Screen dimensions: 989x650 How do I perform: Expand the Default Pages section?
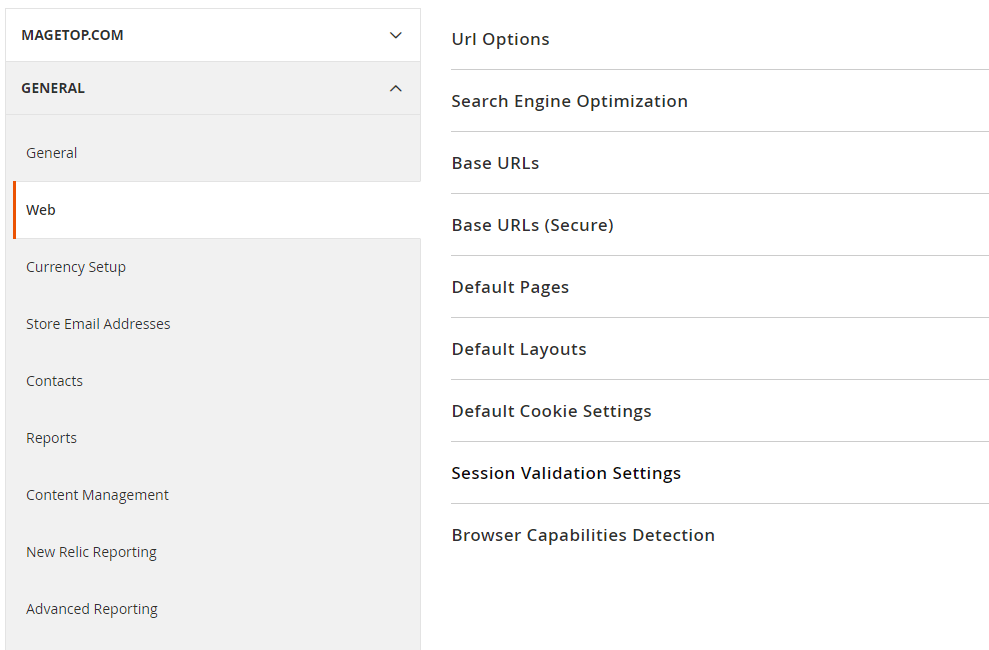pyautogui.click(x=510, y=287)
